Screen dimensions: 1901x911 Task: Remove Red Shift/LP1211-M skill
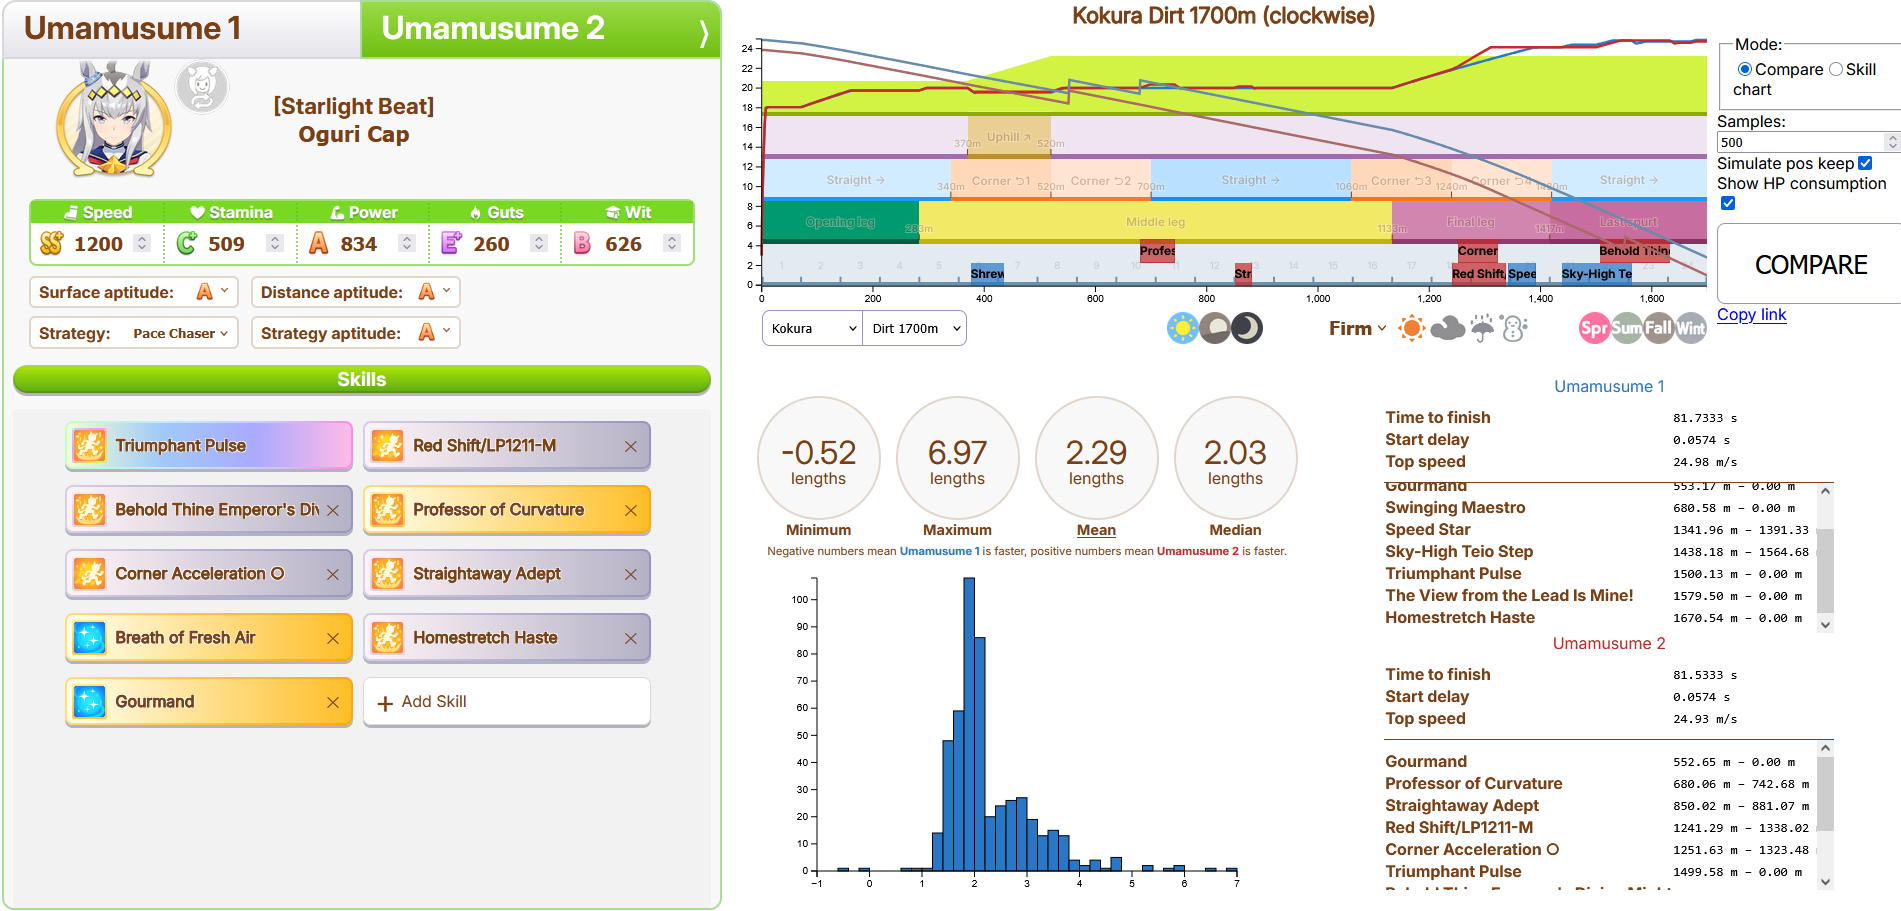631,447
